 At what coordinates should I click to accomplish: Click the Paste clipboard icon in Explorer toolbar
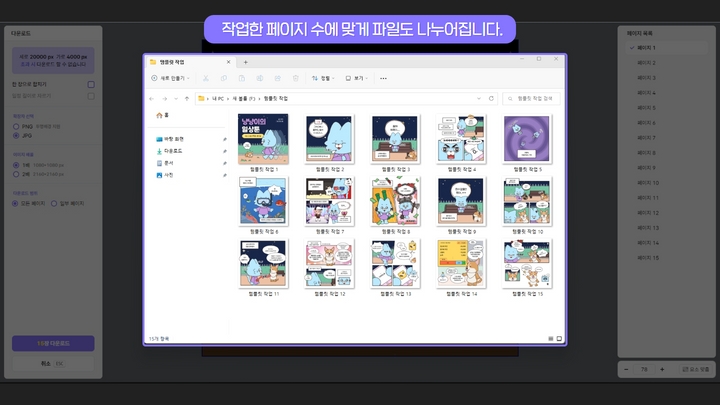(x=242, y=79)
